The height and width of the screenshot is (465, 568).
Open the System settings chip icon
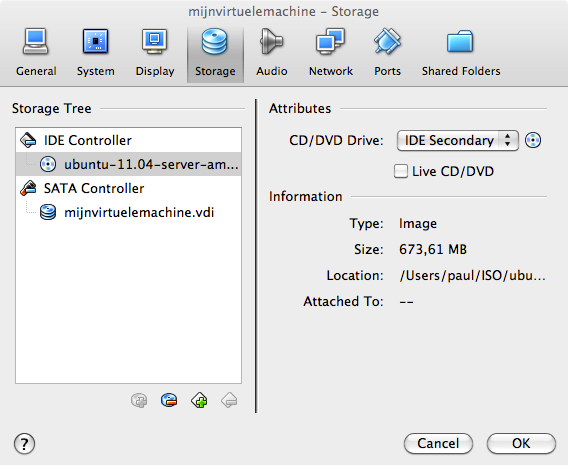(x=95, y=42)
